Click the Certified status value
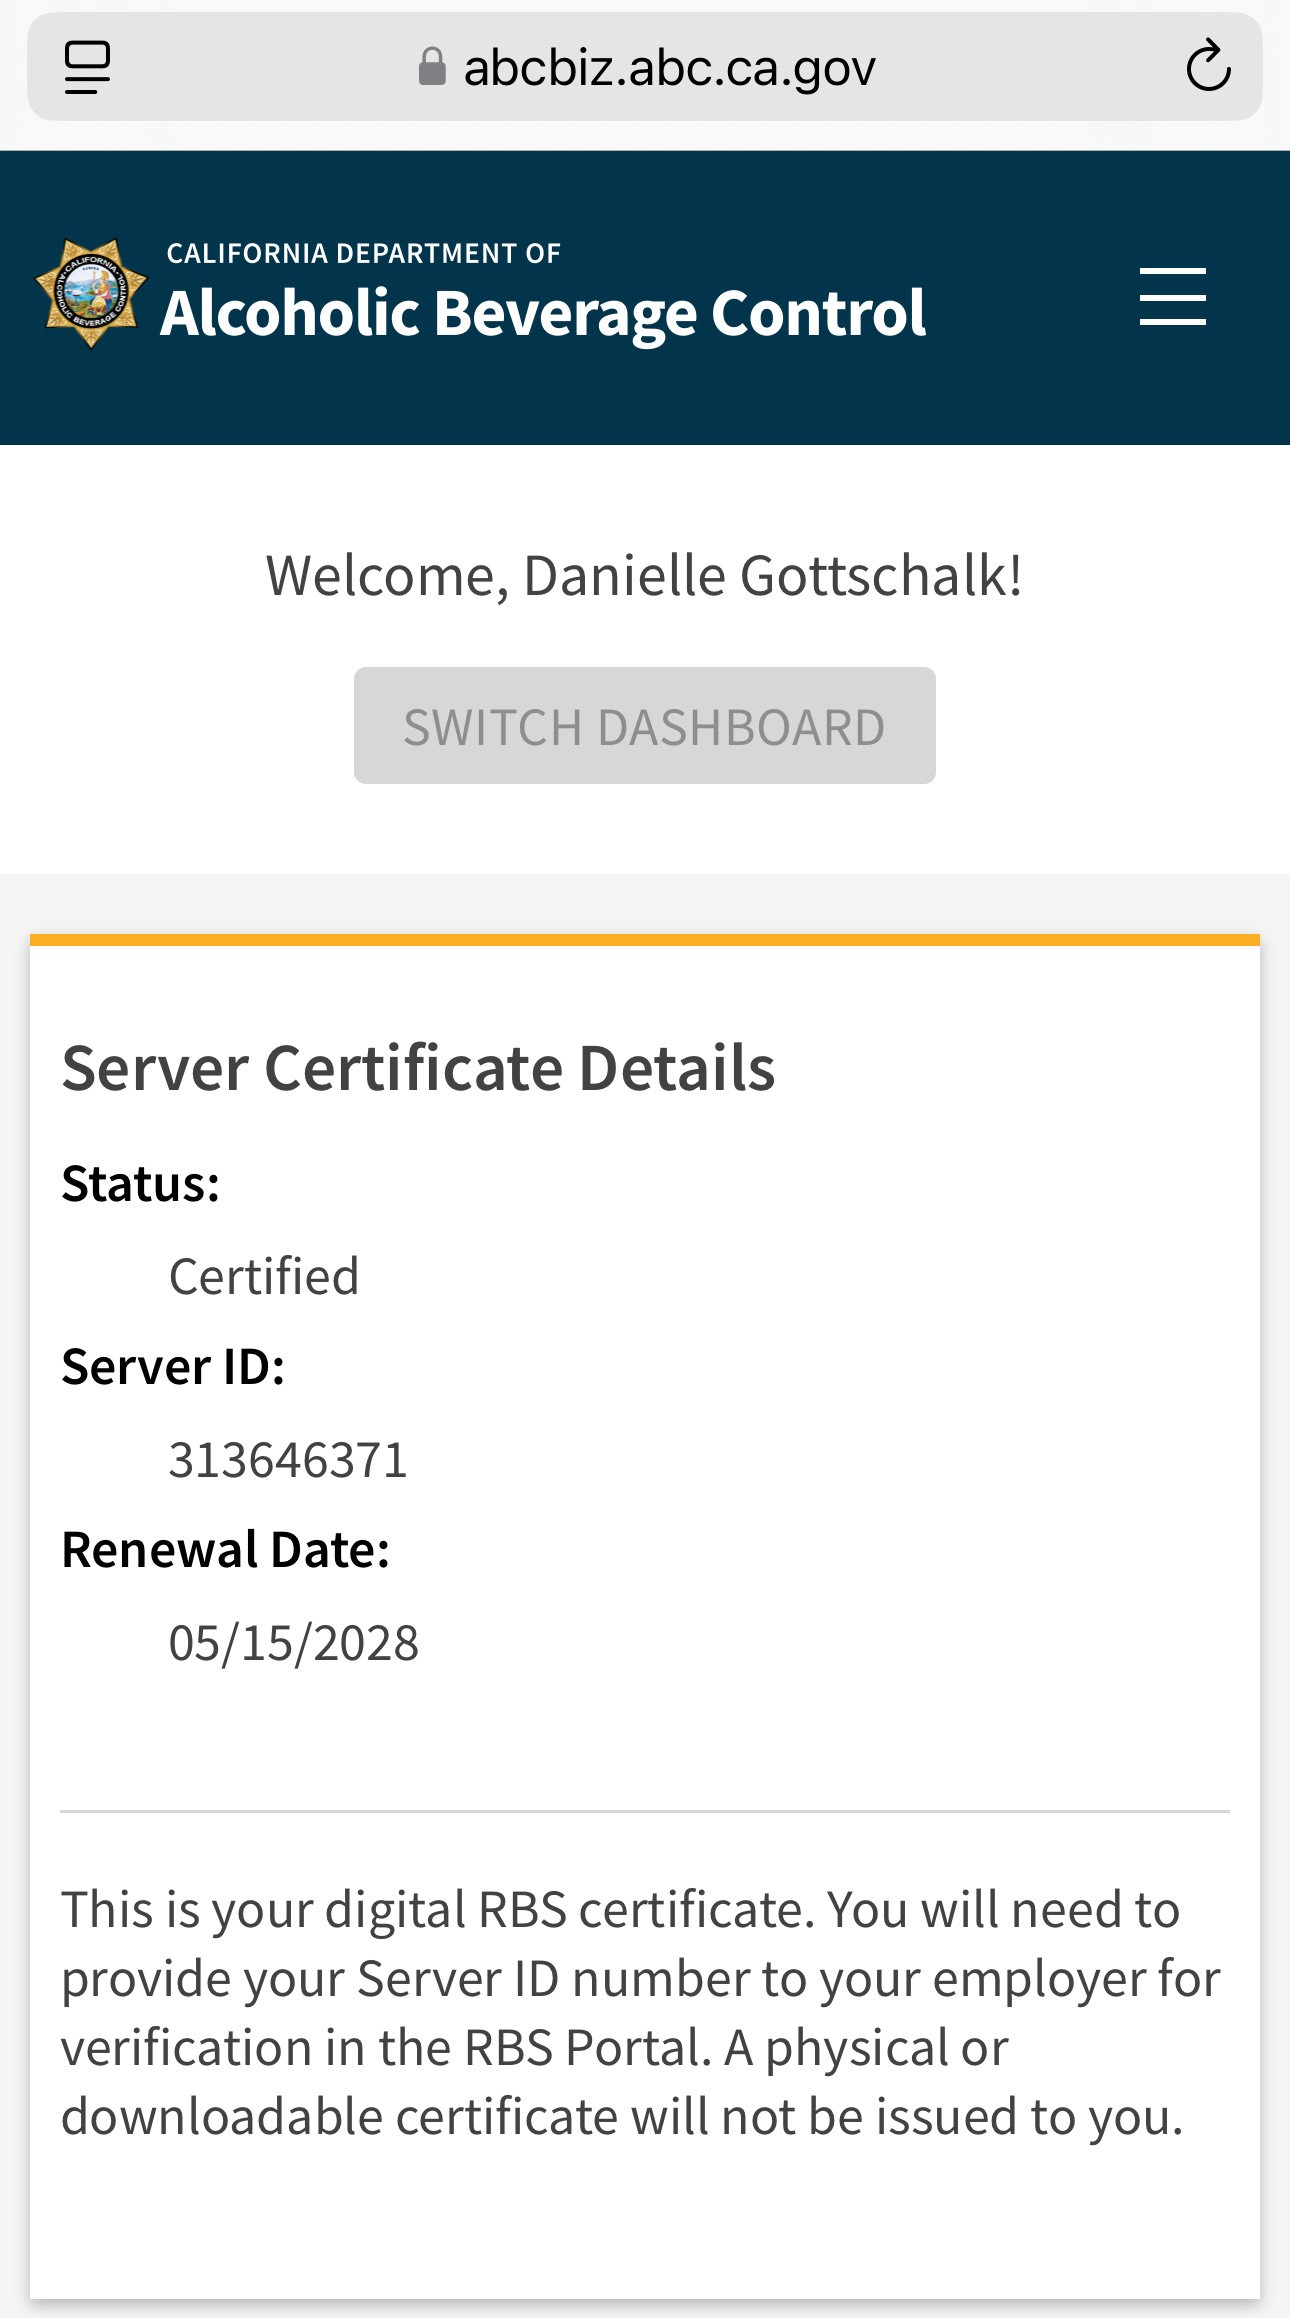This screenshot has width=1290, height=2318. [264, 1277]
